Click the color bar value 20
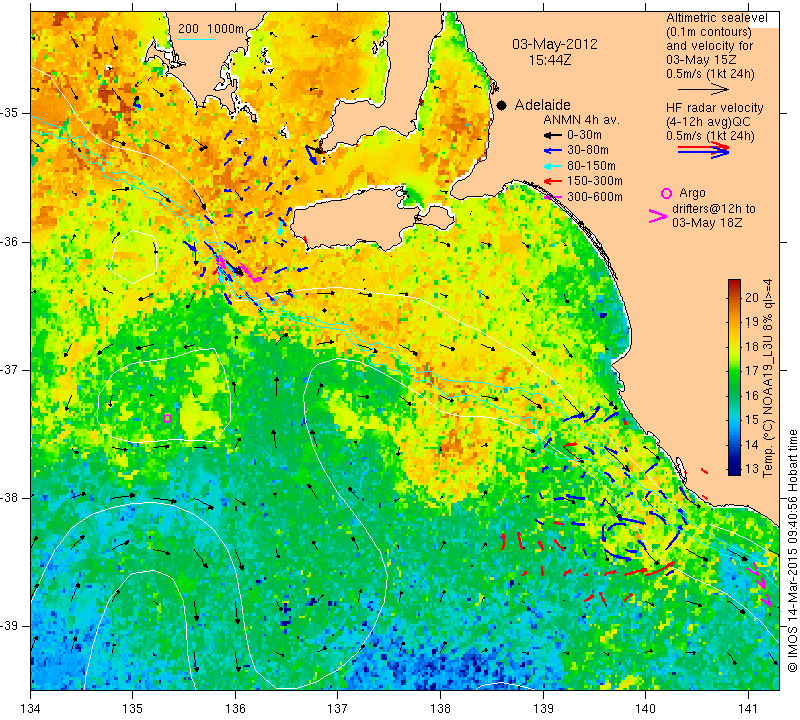This screenshot has width=800, height=720. (x=752, y=297)
